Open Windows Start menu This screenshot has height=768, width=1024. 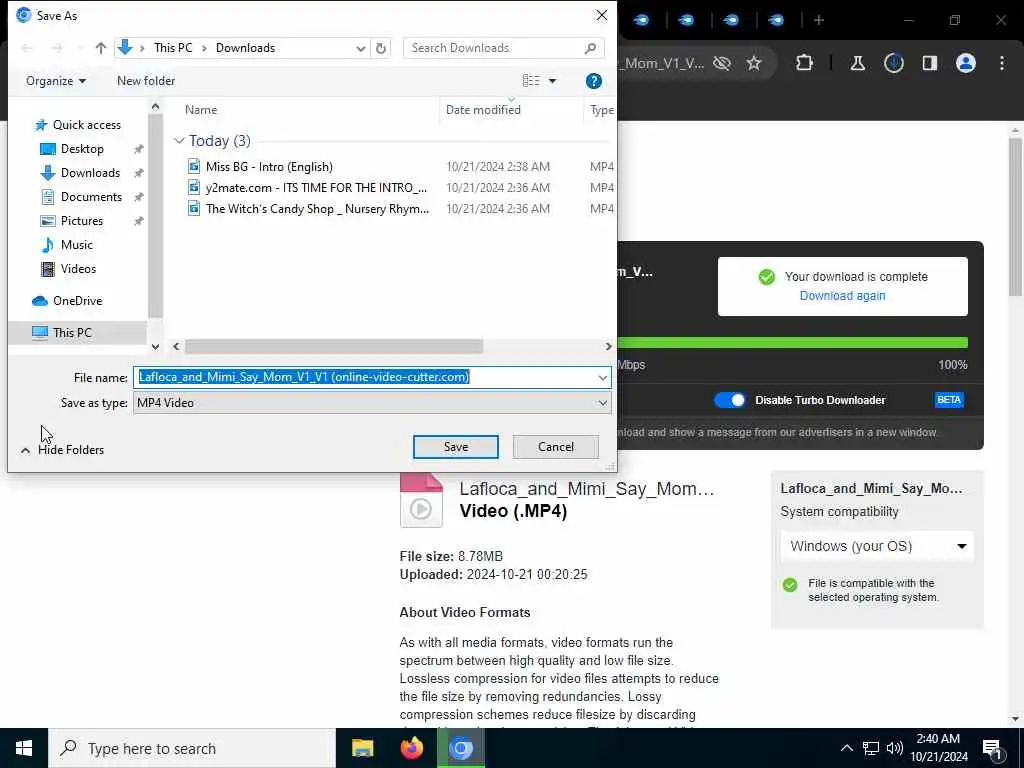point(24,748)
